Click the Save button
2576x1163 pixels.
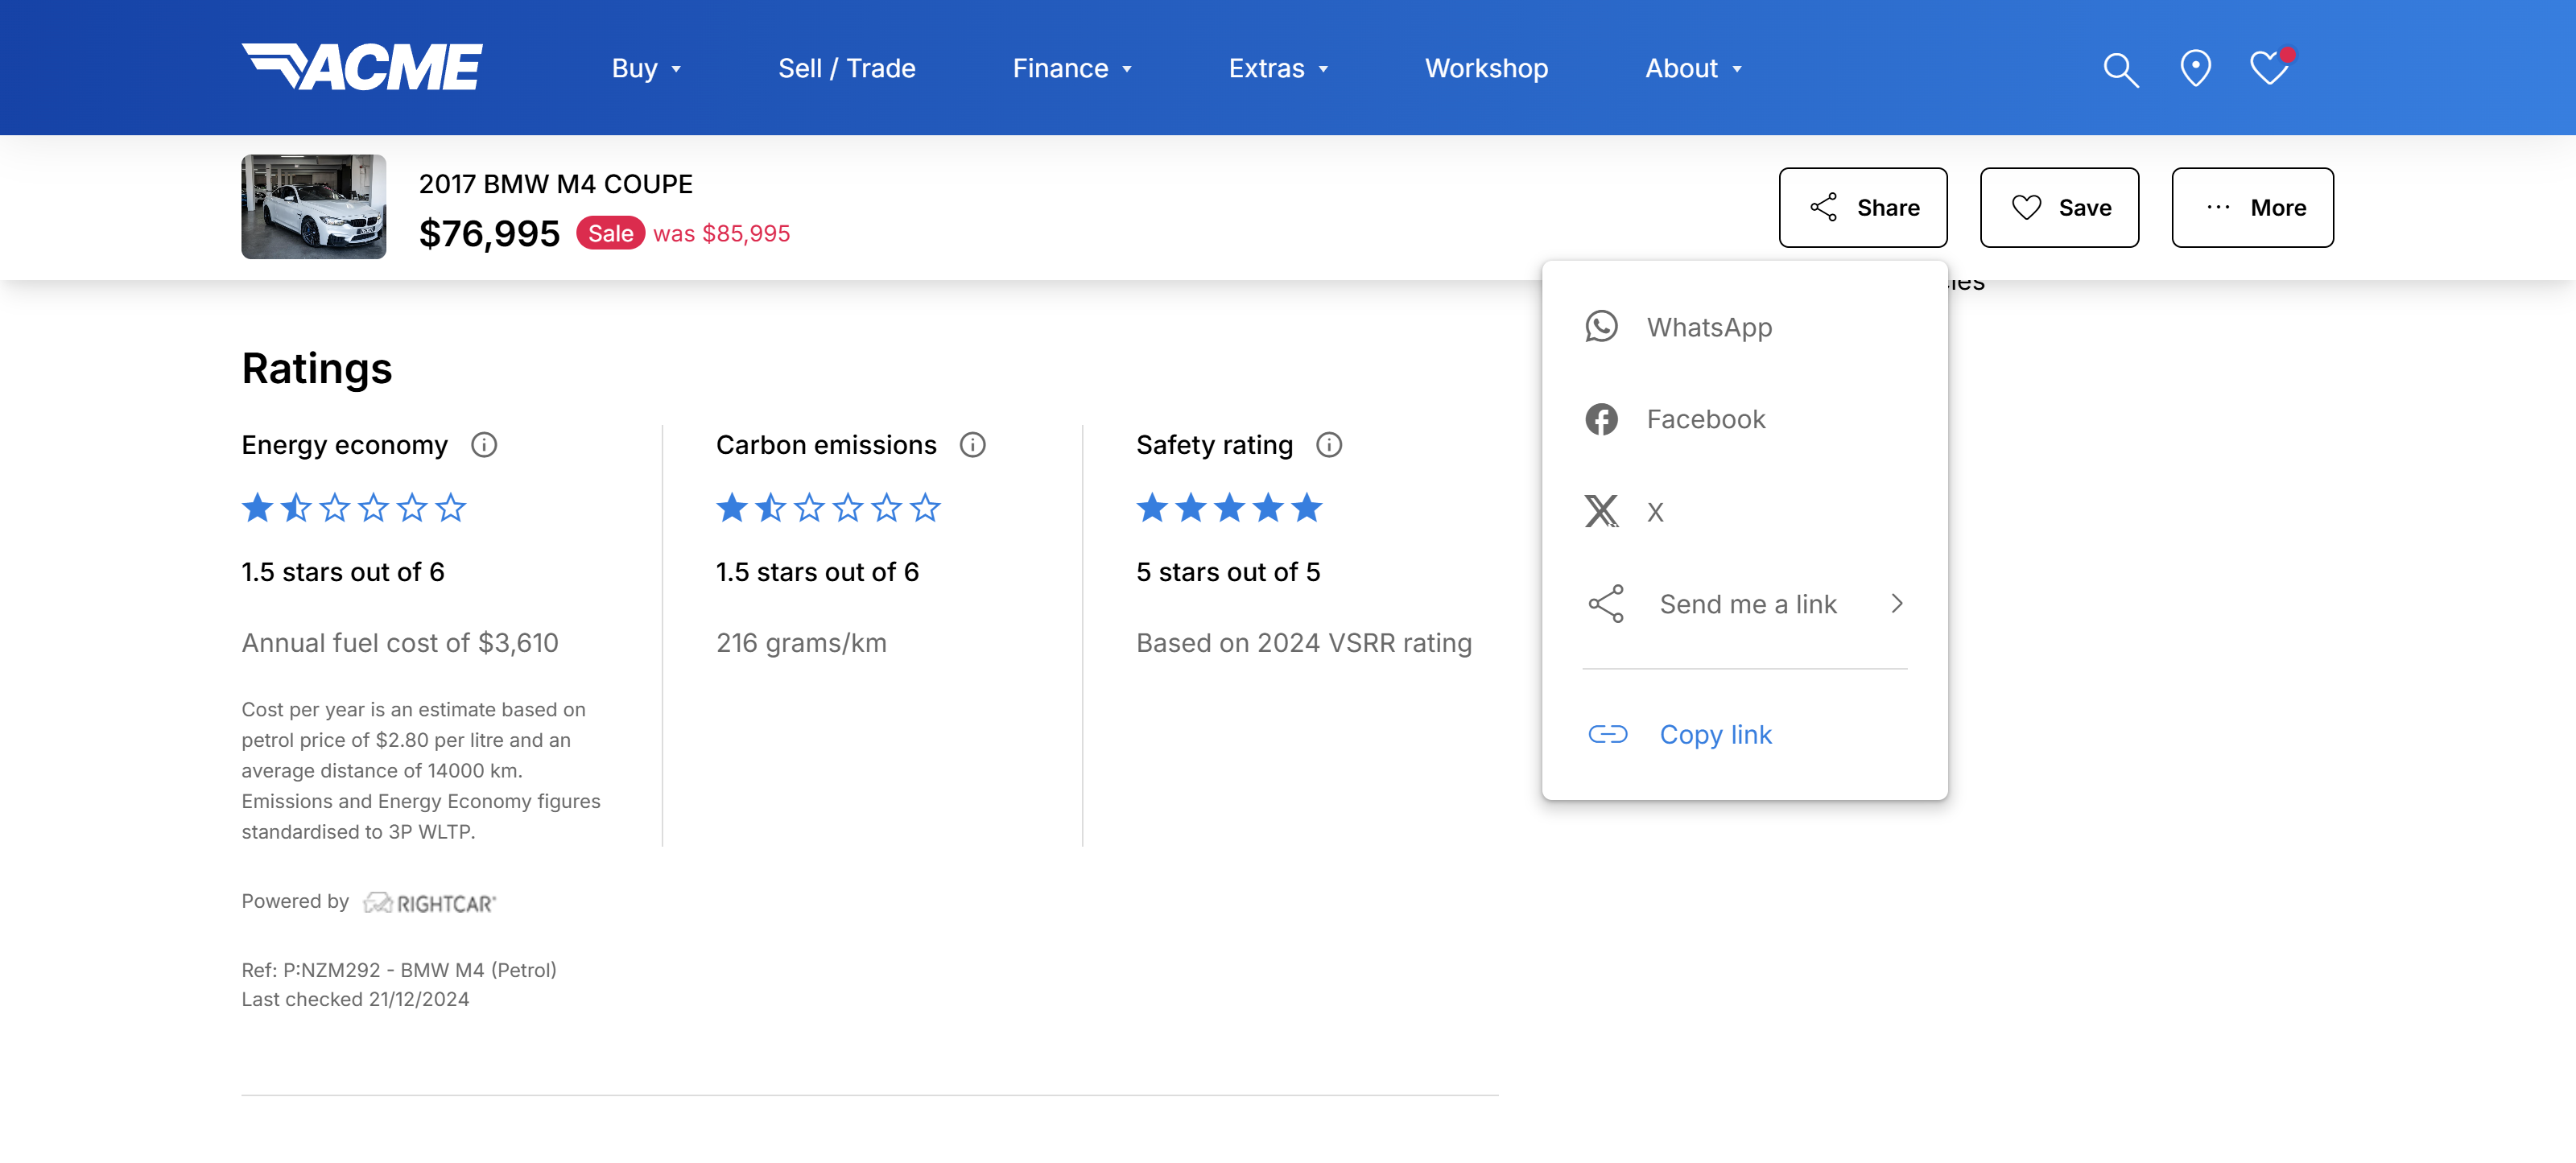coord(2059,207)
